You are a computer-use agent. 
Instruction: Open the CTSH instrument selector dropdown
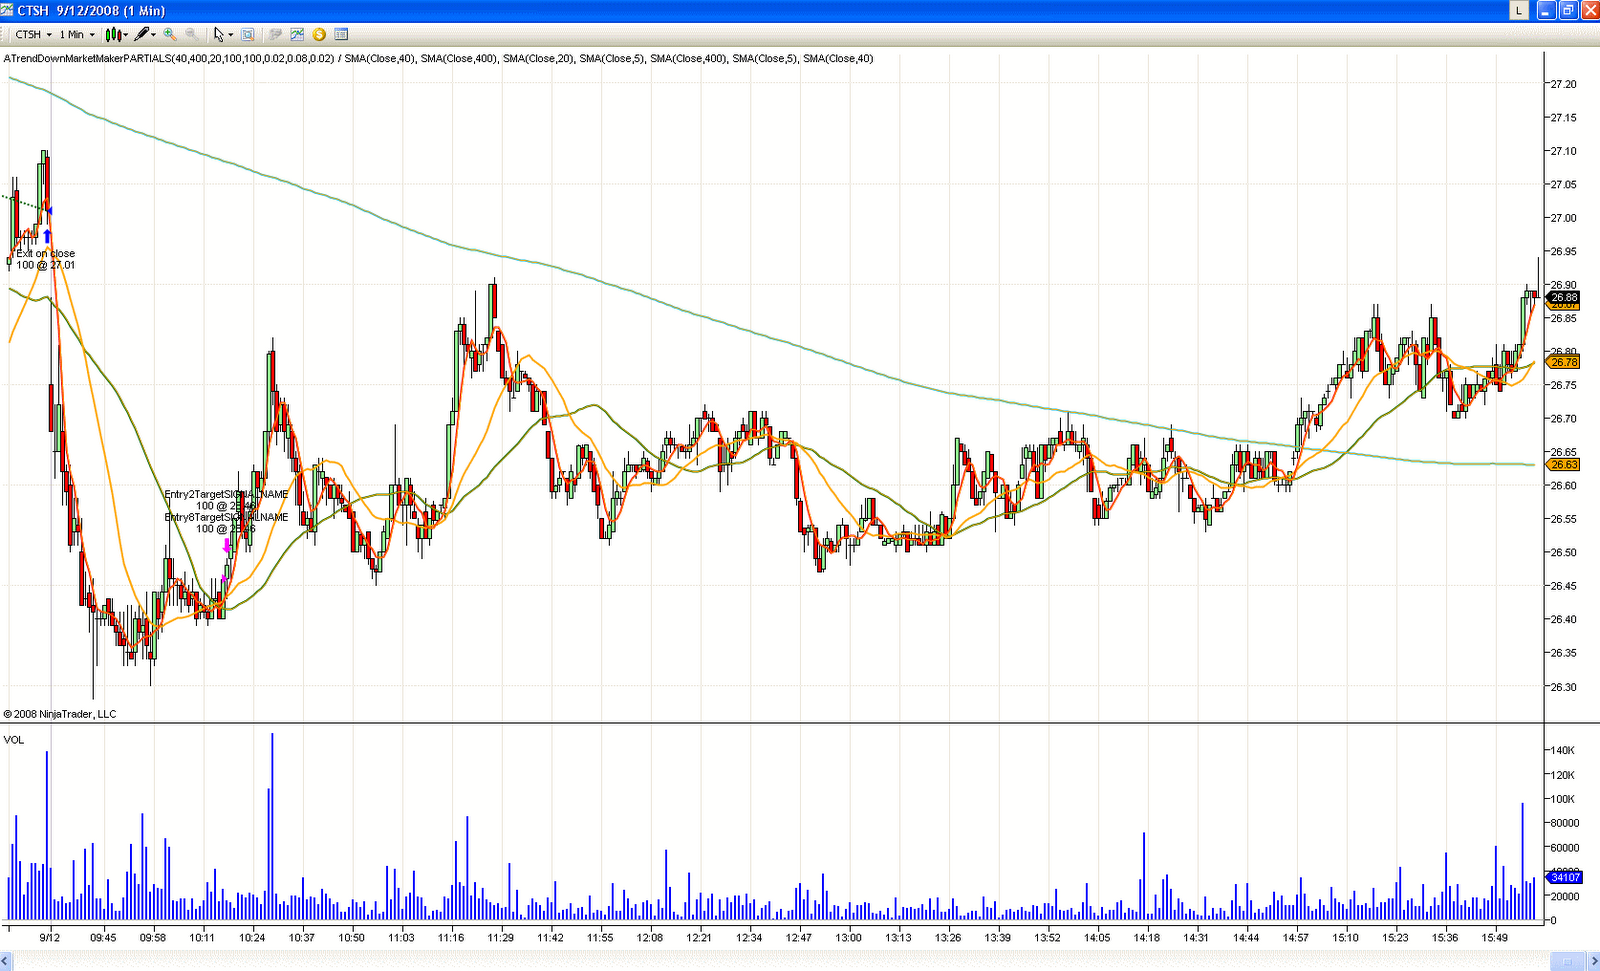click(33, 34)
